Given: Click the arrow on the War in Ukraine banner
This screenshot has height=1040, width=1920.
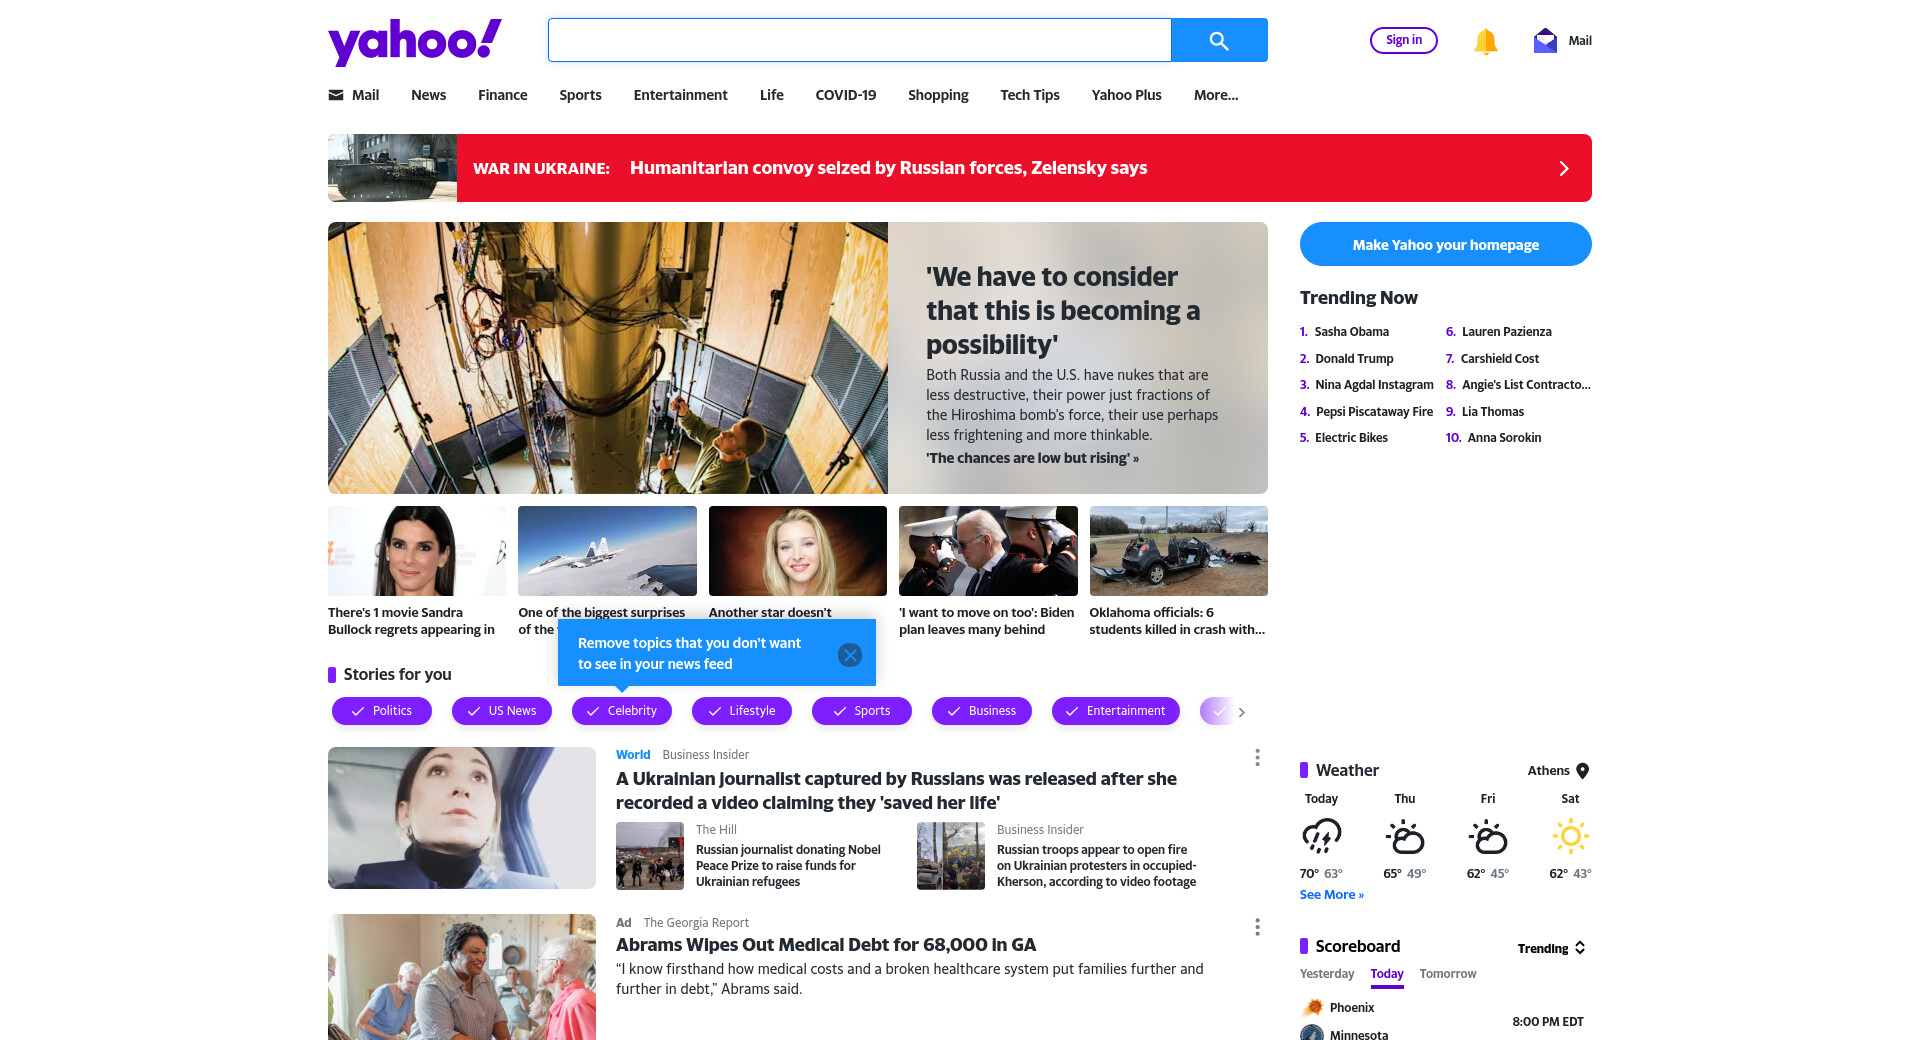Looking at the screenshot, I should pos(1564,168).
